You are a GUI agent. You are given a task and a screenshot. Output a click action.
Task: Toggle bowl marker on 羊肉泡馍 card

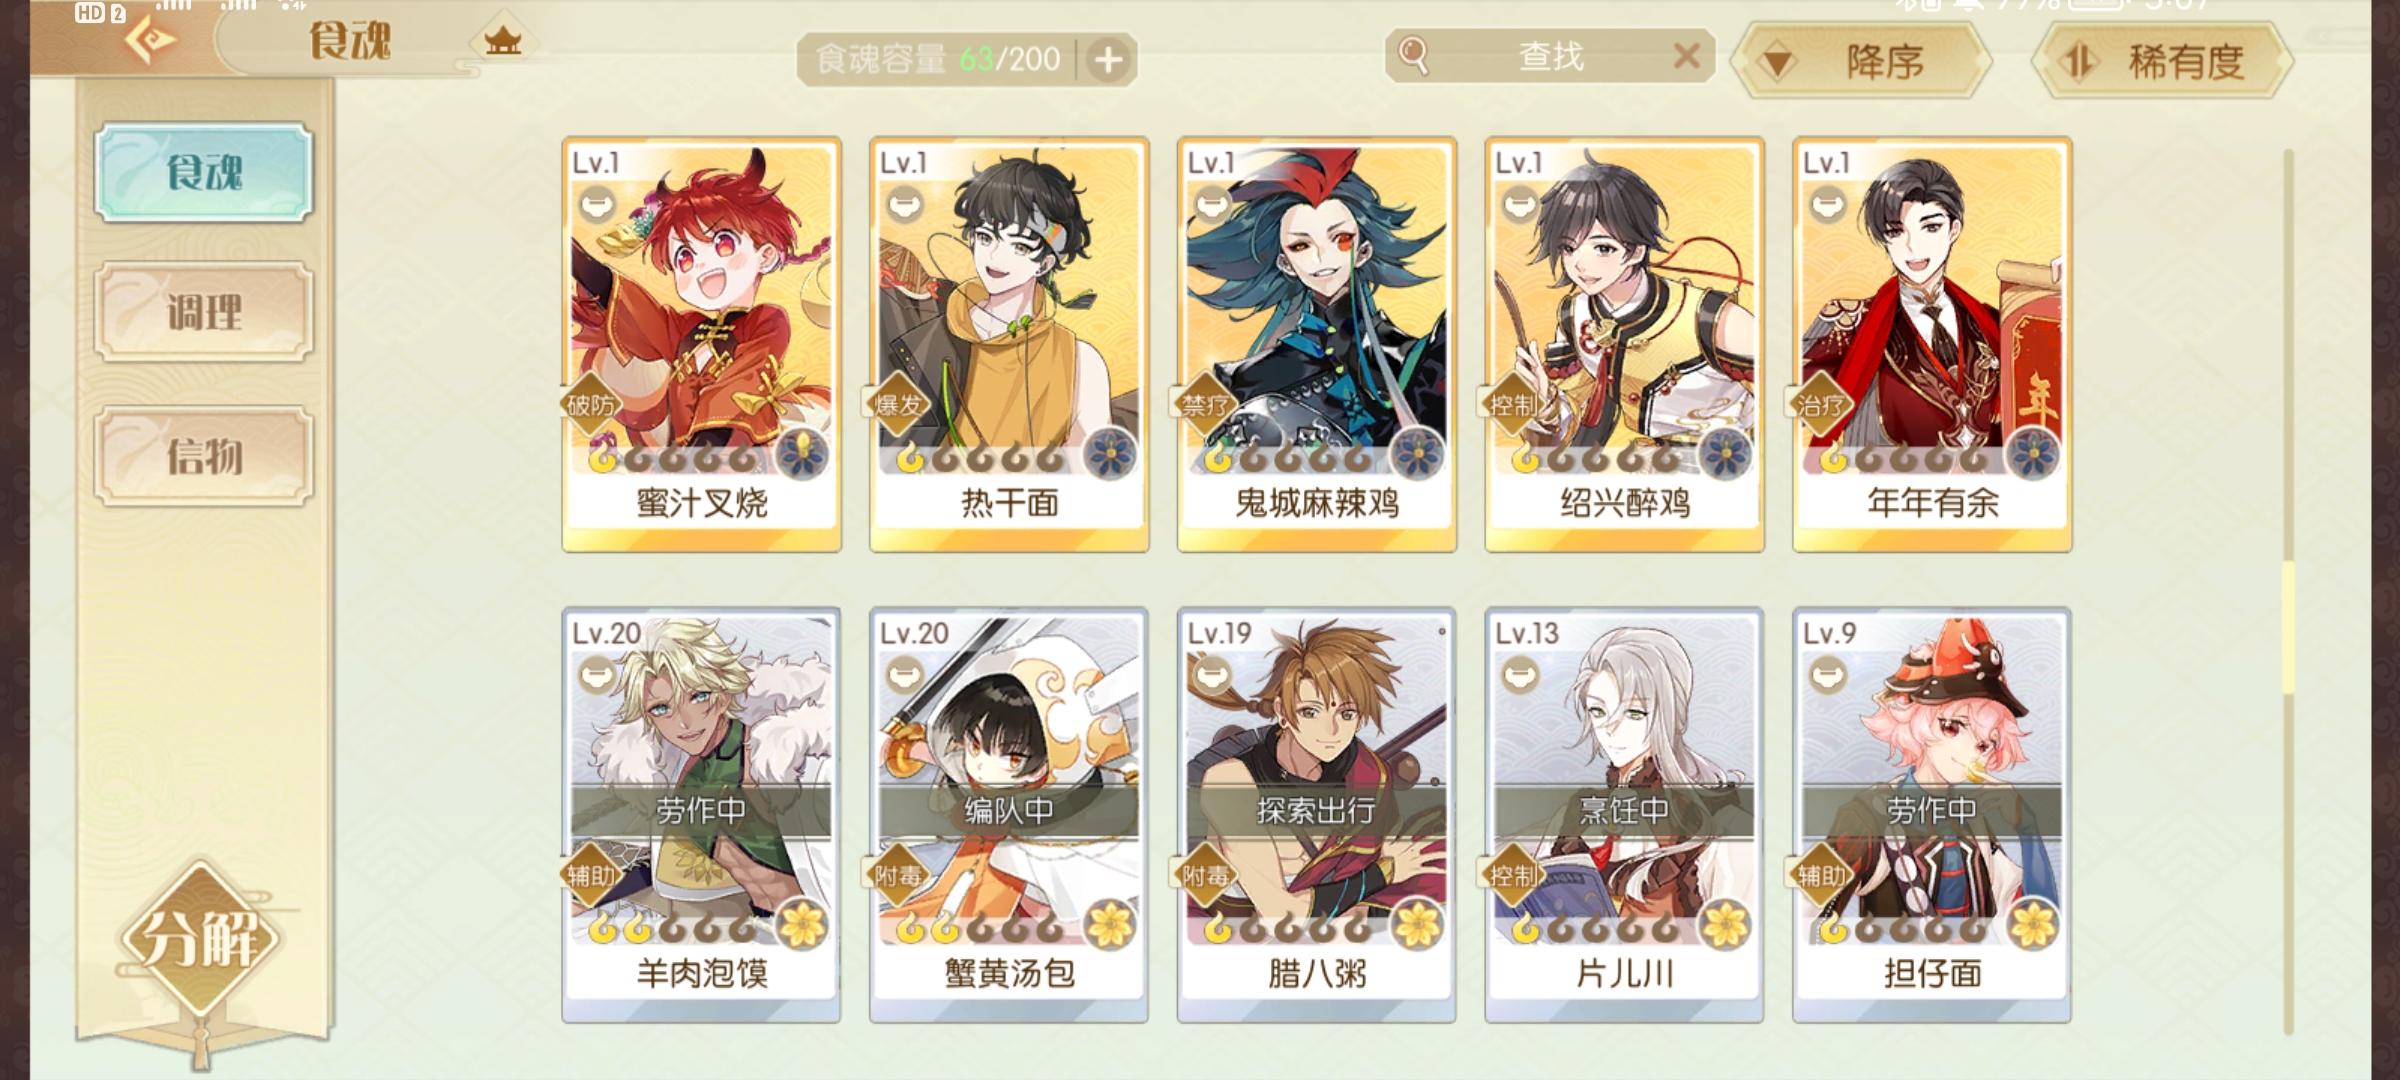pyautogui.click(x=596, y=676)
